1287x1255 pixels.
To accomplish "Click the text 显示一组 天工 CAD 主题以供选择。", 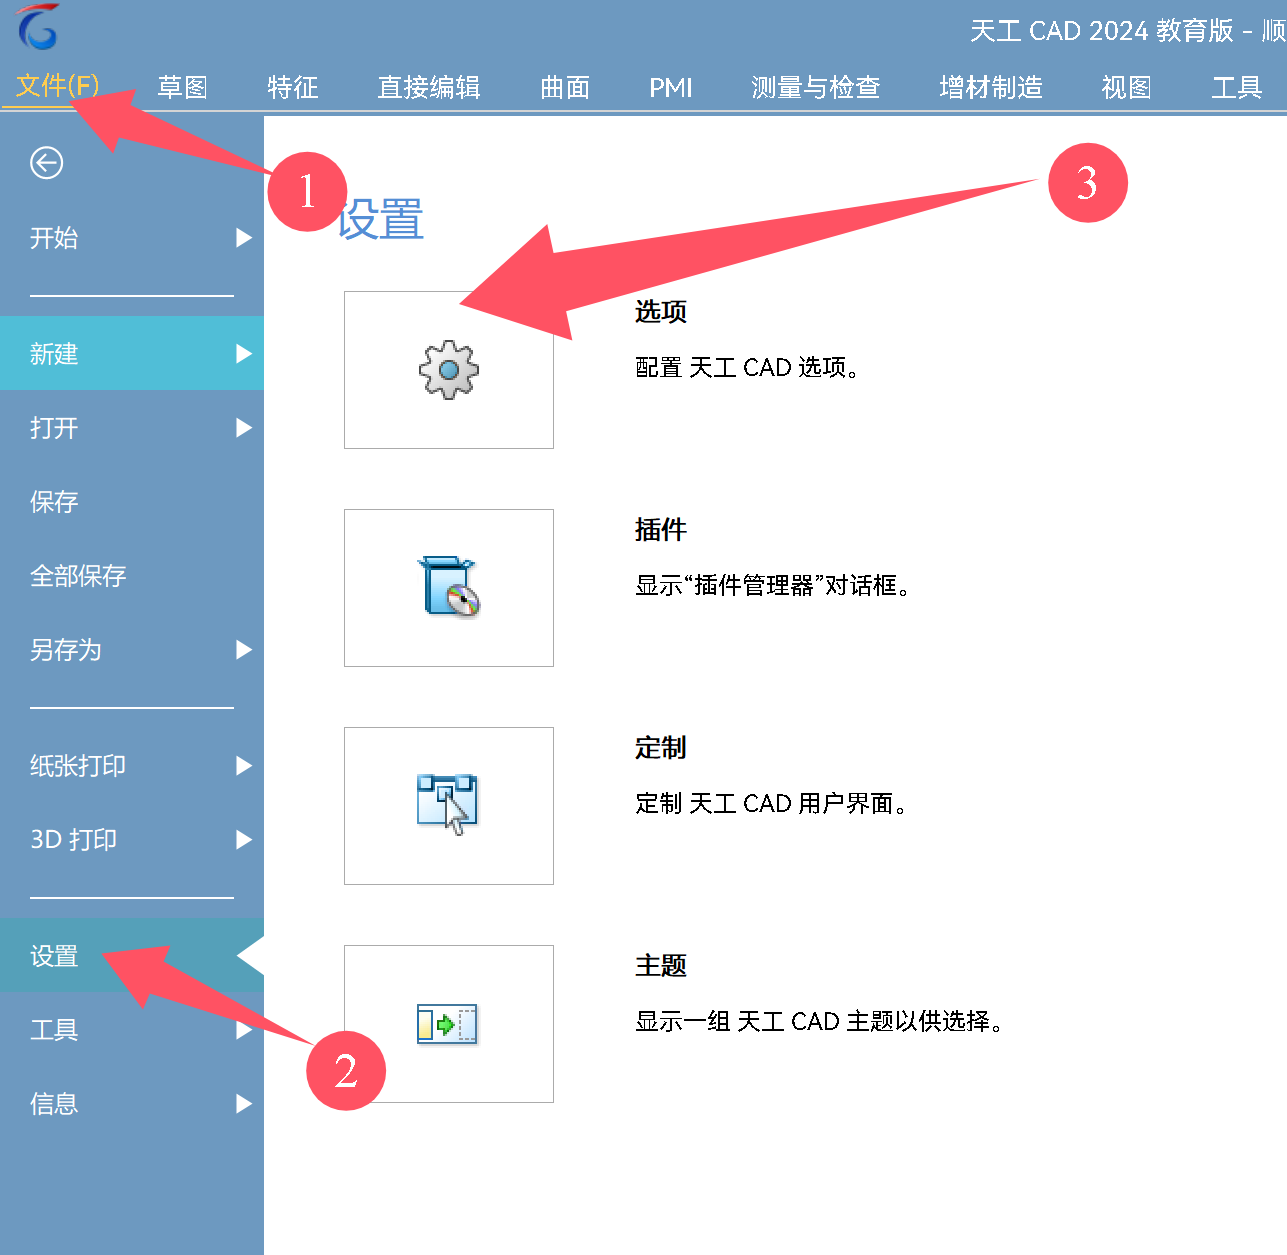I will [820, 1022].
